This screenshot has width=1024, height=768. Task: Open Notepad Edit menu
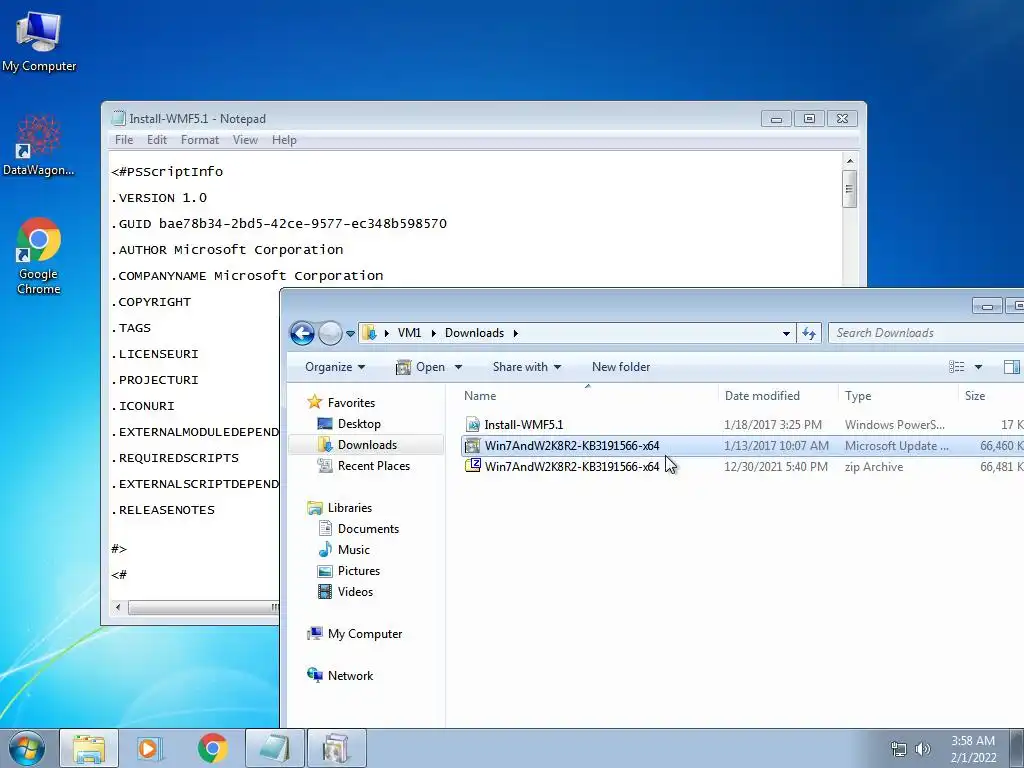[157, 140]
